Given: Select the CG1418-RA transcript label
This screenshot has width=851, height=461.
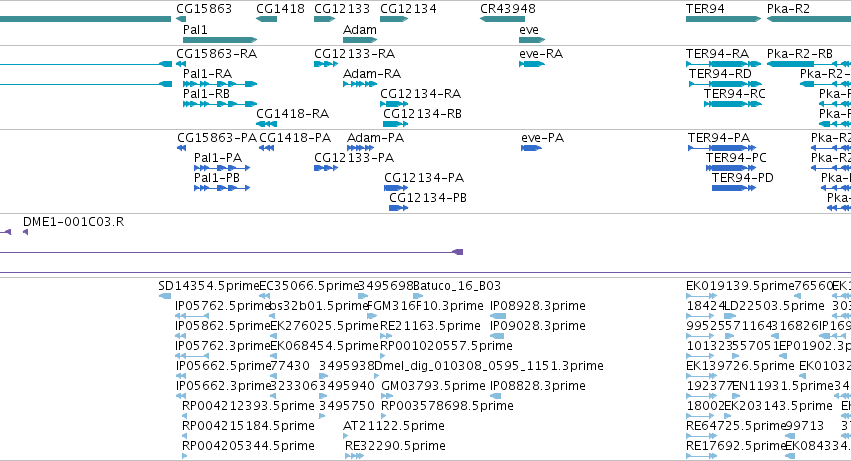Looking at the screenshot, I should [x=293, y=114].
